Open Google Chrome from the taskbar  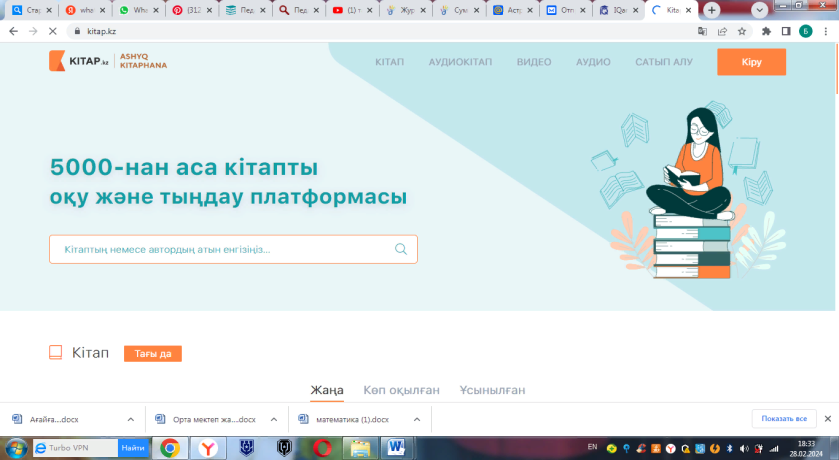point(170,448)
